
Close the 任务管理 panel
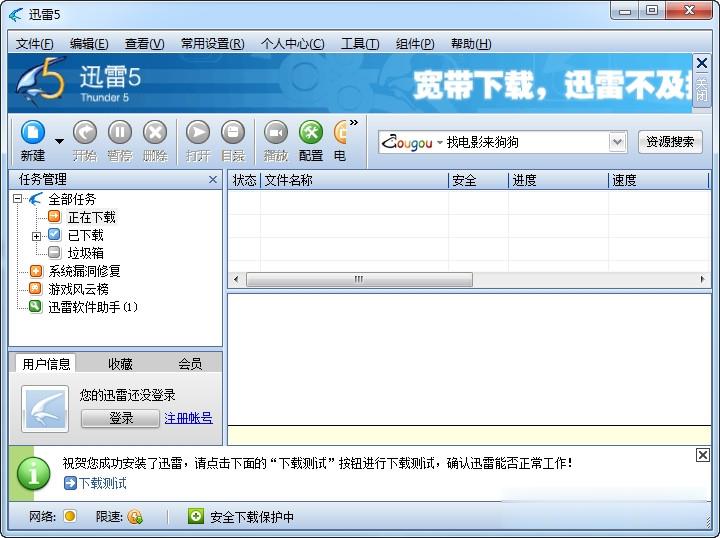[213, 179]
